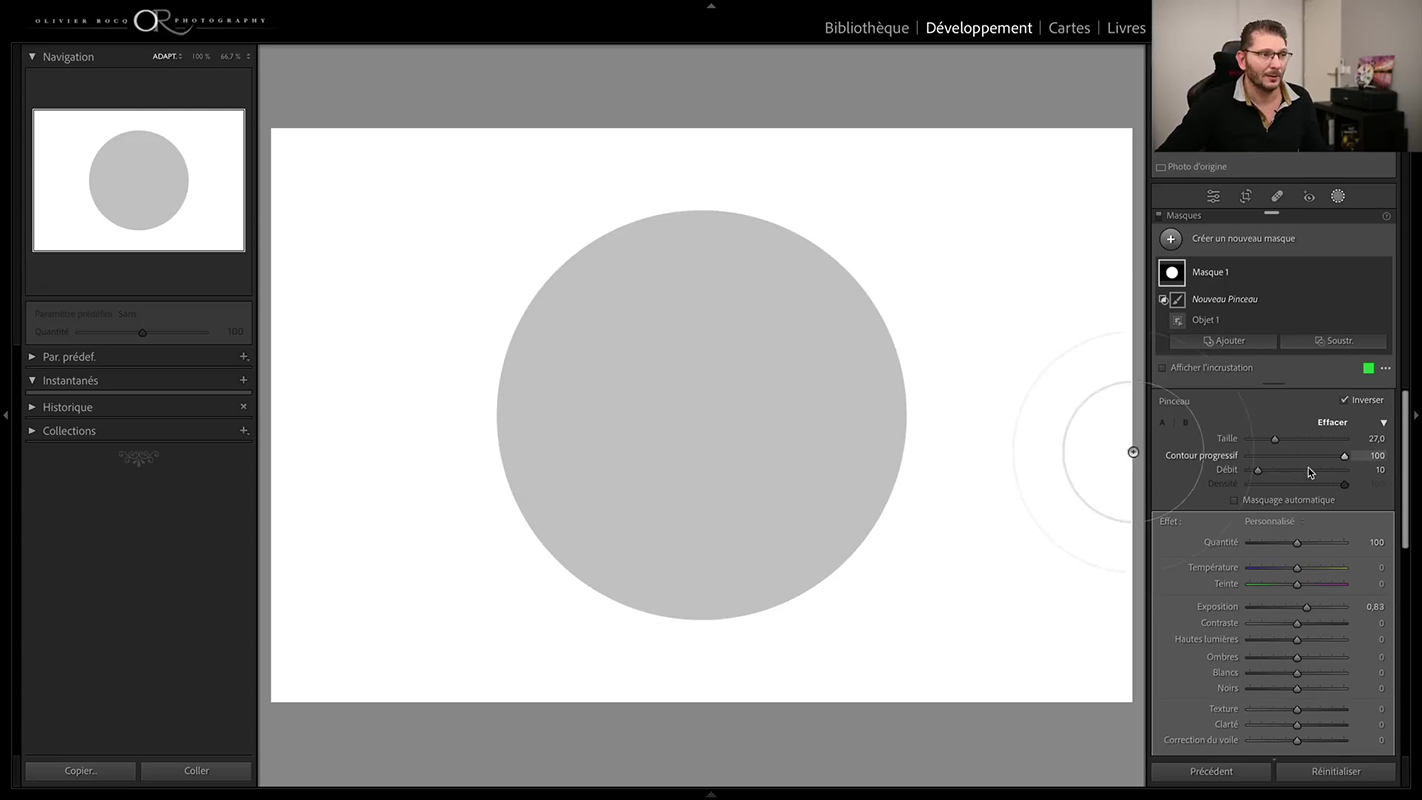1422x800 pixels.
Task: Clear history with the Historique X icon
Action: tap(243, 407)
